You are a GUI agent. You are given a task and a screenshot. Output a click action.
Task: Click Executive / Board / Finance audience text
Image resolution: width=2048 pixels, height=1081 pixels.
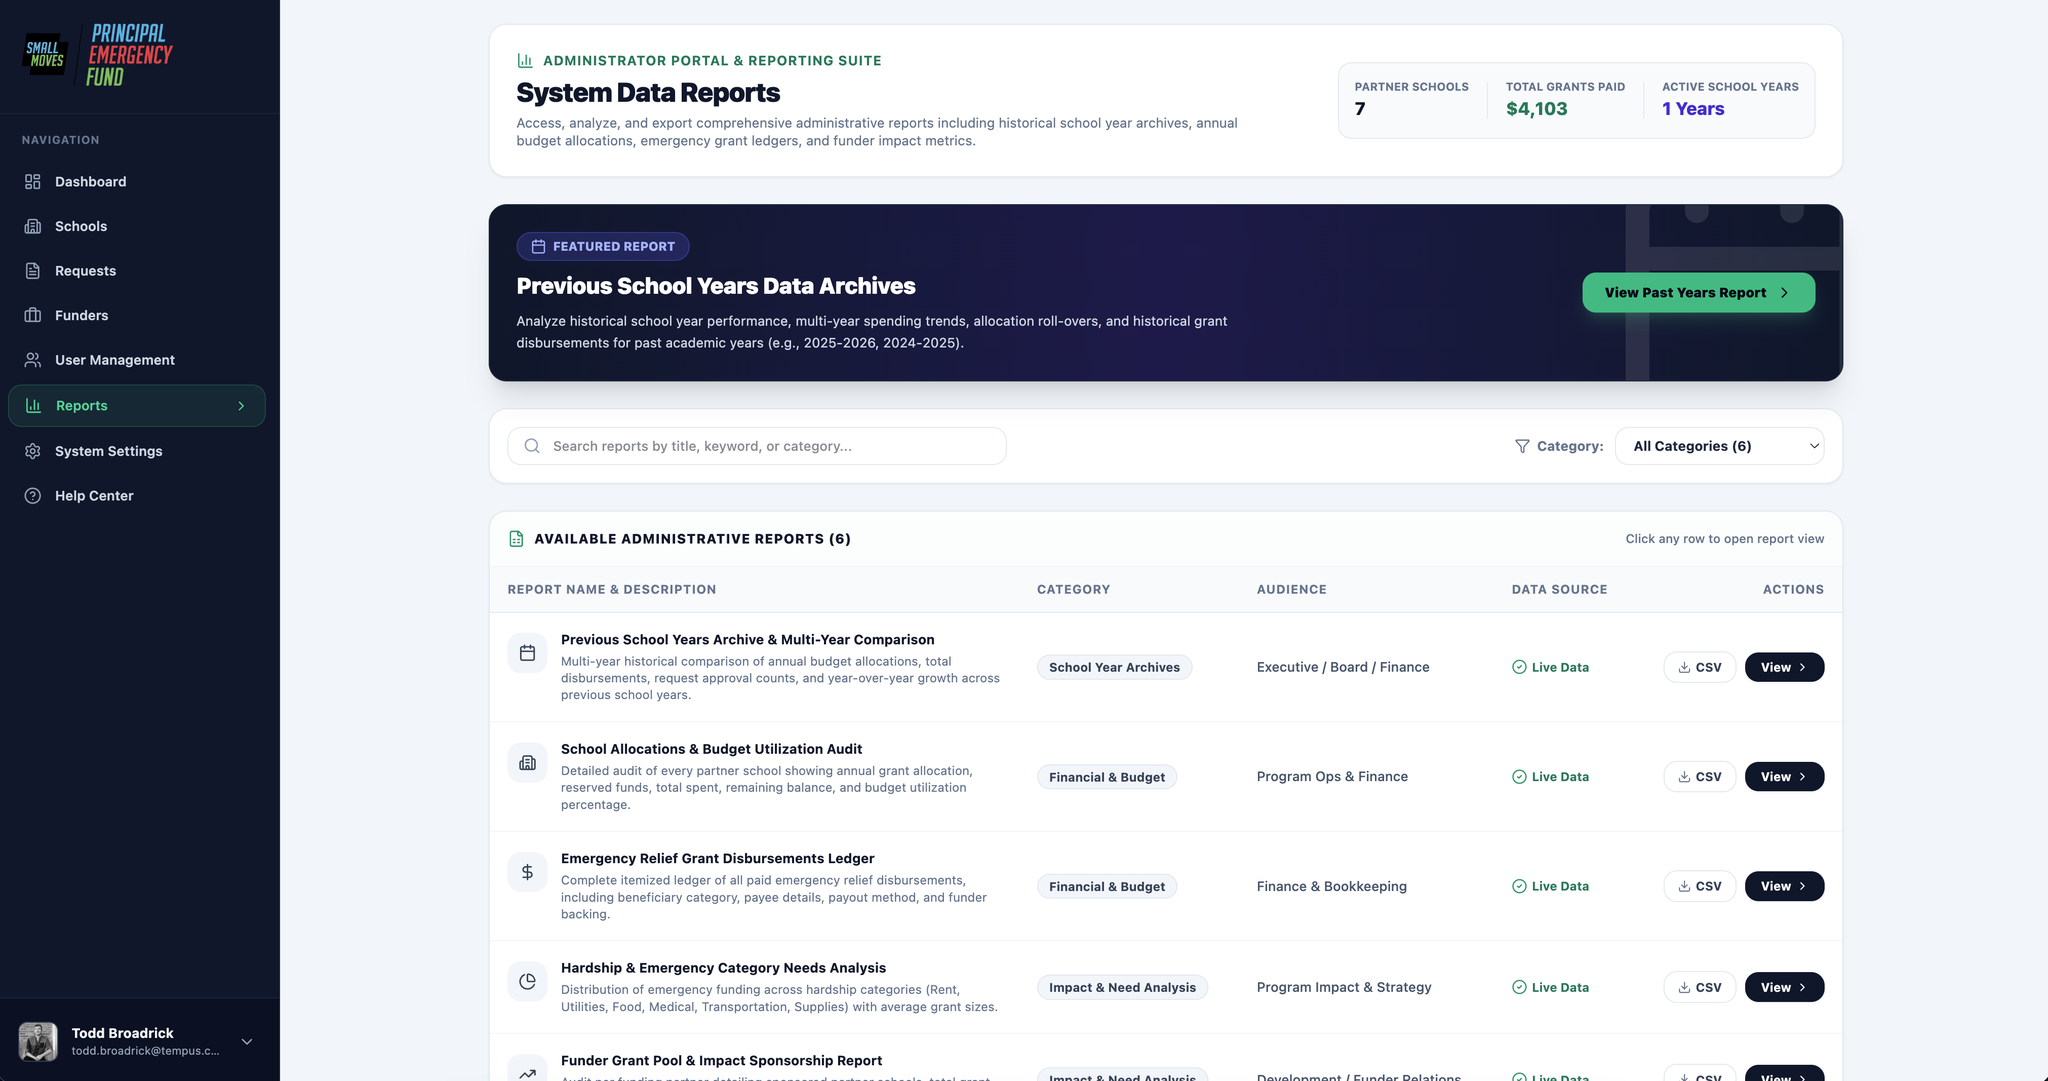point(1343,667)
